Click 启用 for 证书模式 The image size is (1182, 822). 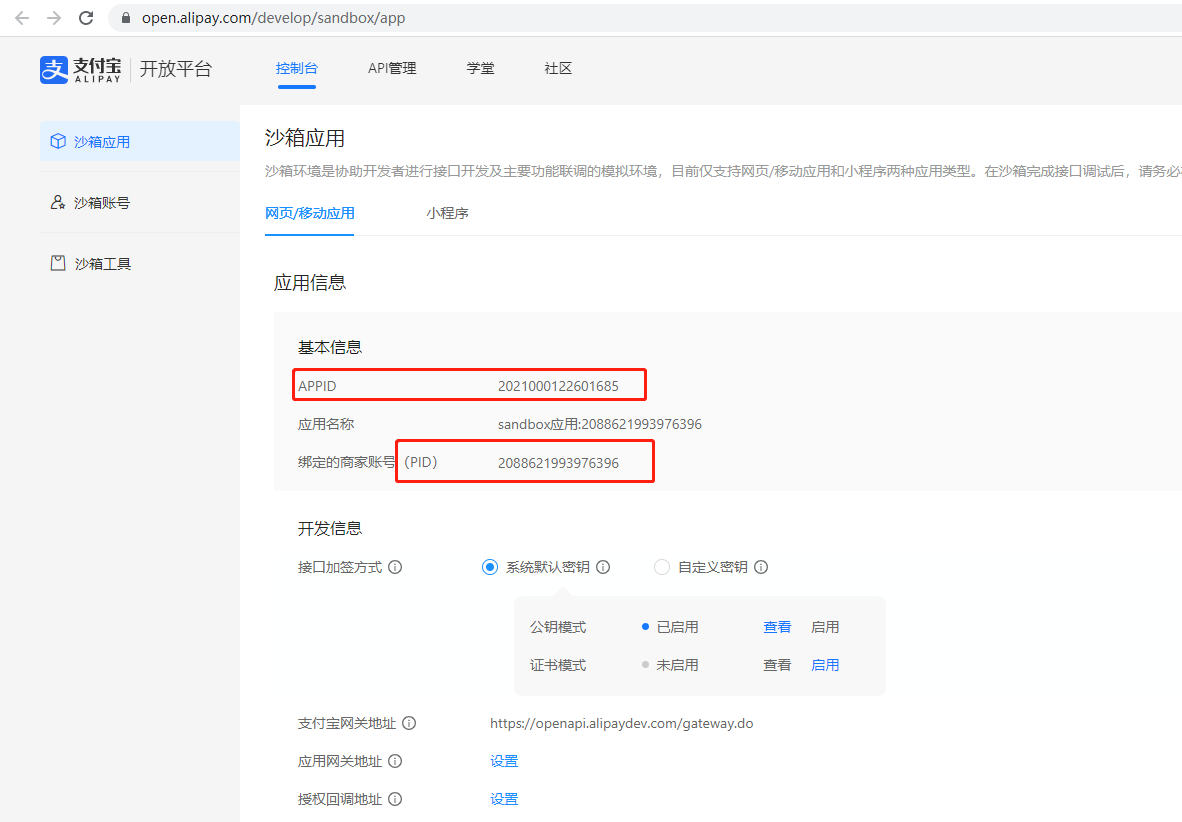(x=825, y=664)
